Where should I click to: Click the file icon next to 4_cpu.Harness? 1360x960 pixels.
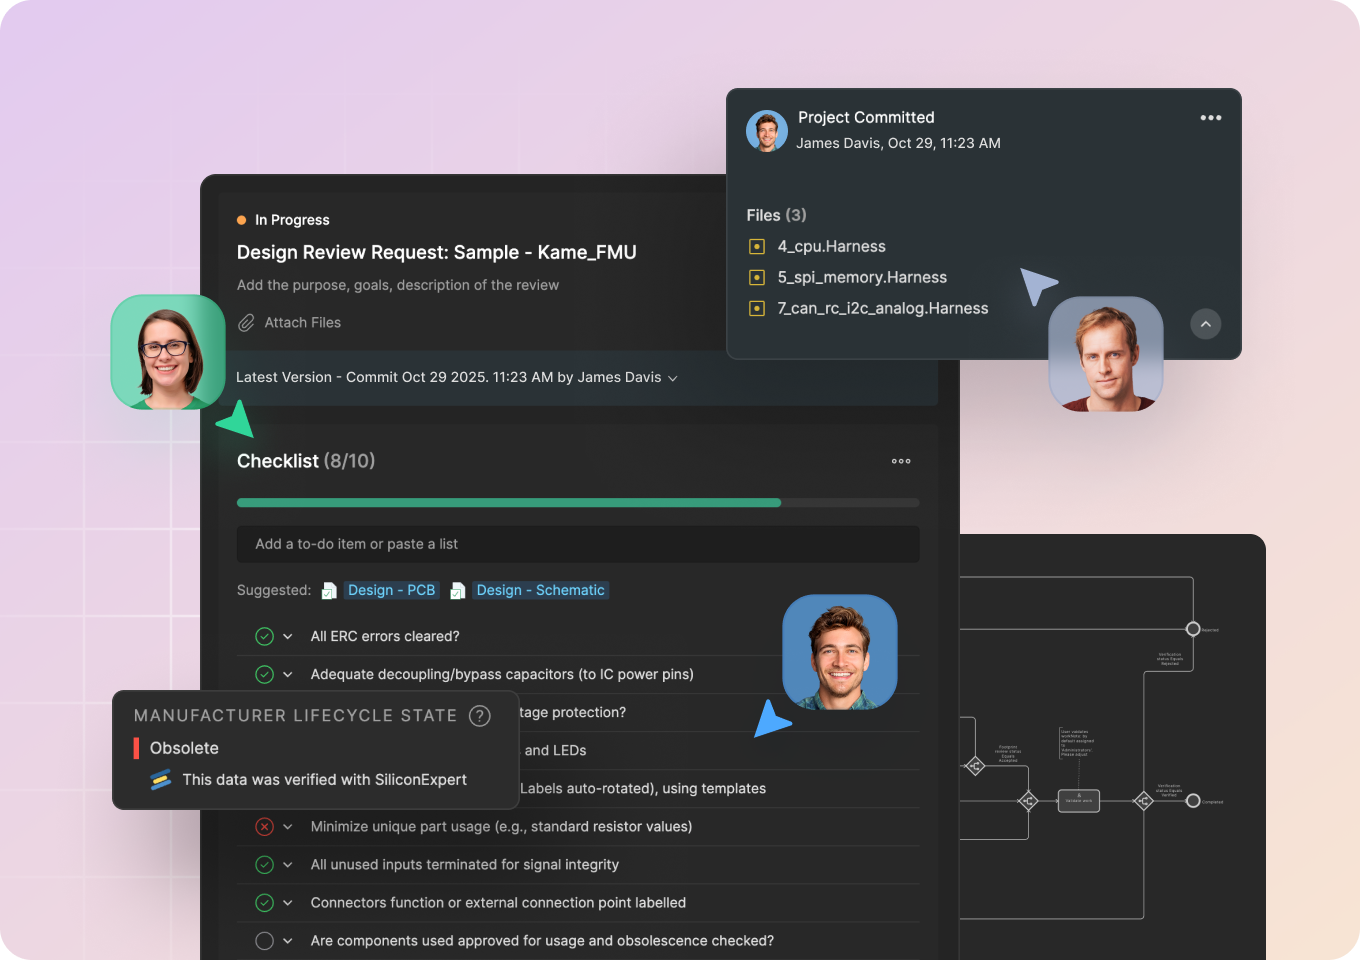point(756,246)
